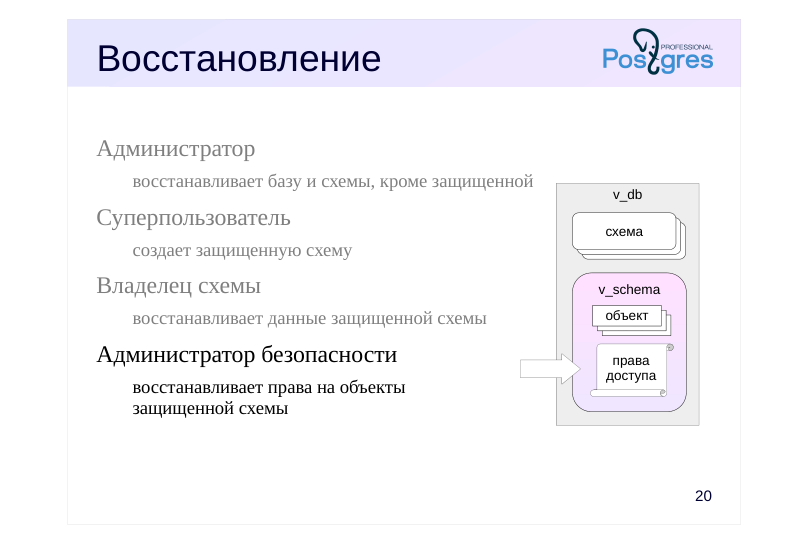The height and width of the screenshot is (541, 809).
Task: Click text "восстанавливает данные защищенной схемы"
Action: coord(309,319)
